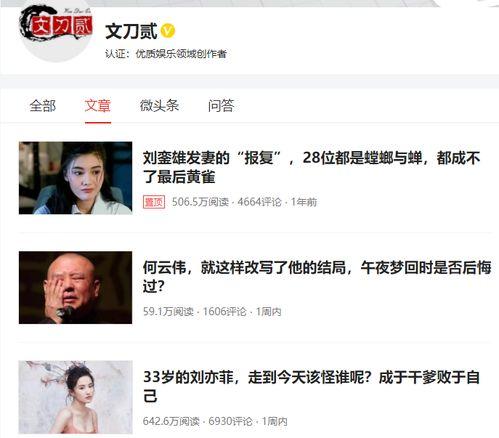Open the 33岁的刘亦菲 article headline
The width and height of the screenshot is (499, 438).
pos(311,387)
